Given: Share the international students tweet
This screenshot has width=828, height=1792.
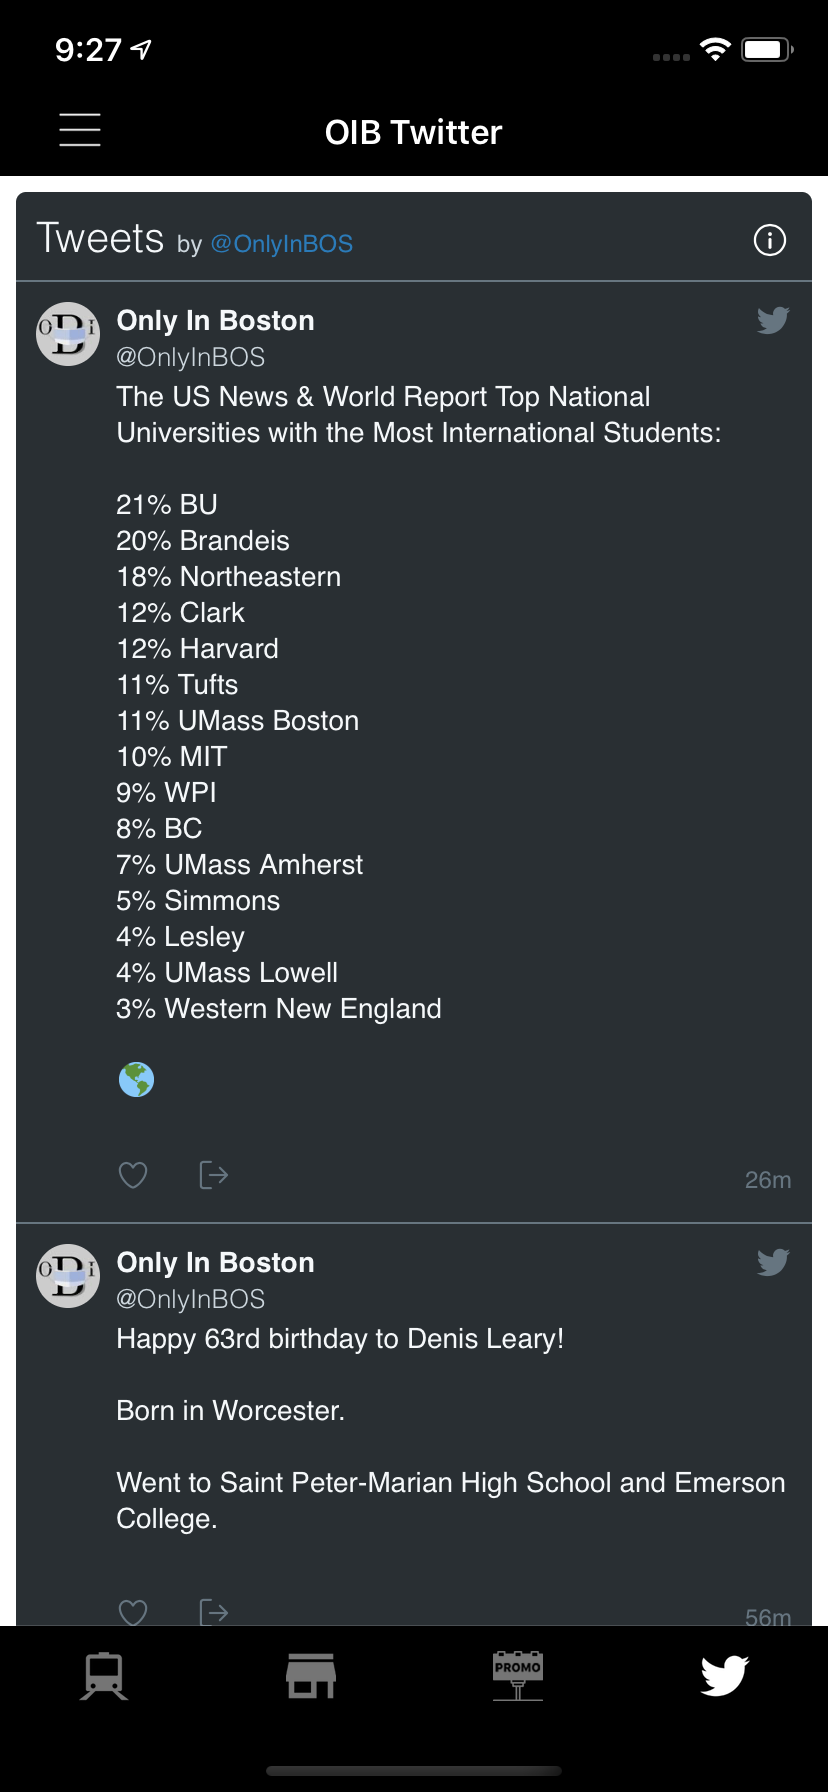Looking at the screenshot, I should [x=213, y=1174].
